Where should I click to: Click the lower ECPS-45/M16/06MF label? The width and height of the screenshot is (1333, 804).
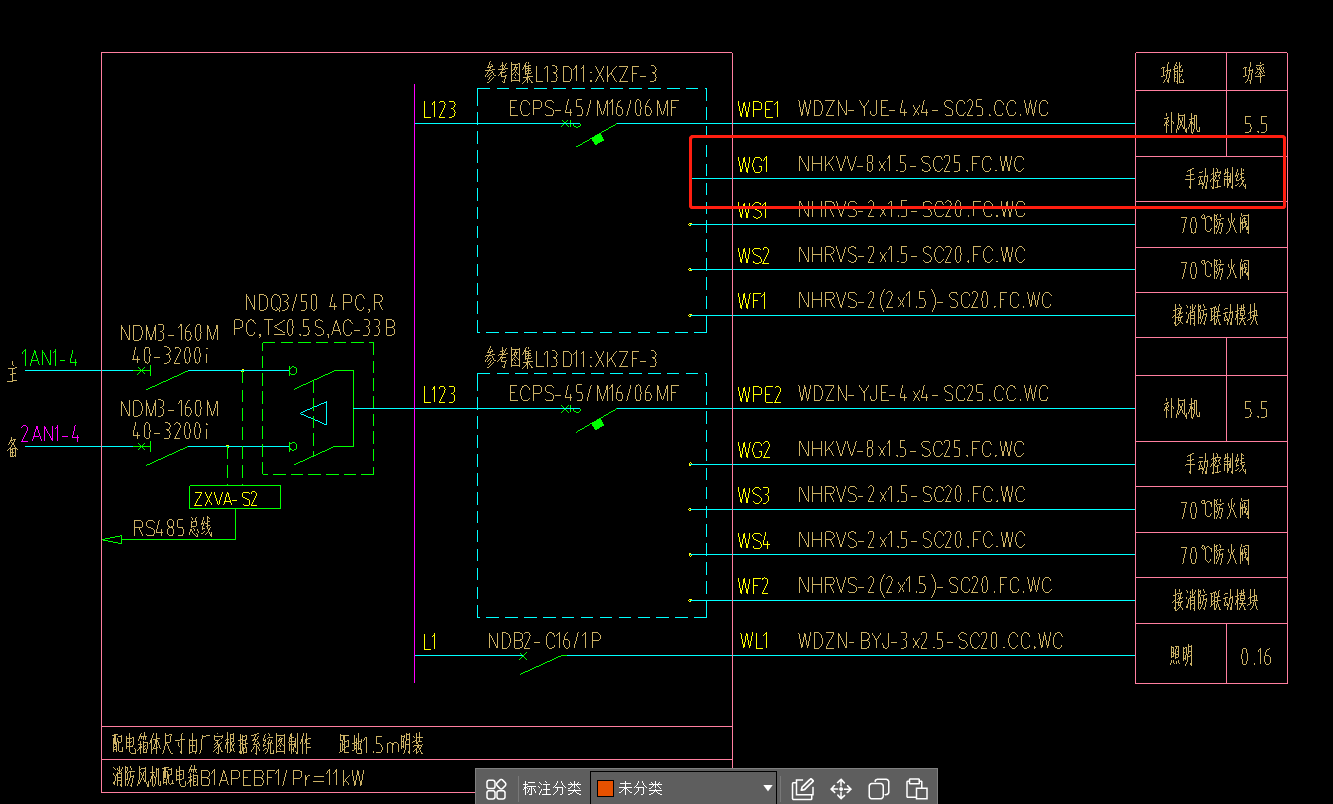[593, 395]
